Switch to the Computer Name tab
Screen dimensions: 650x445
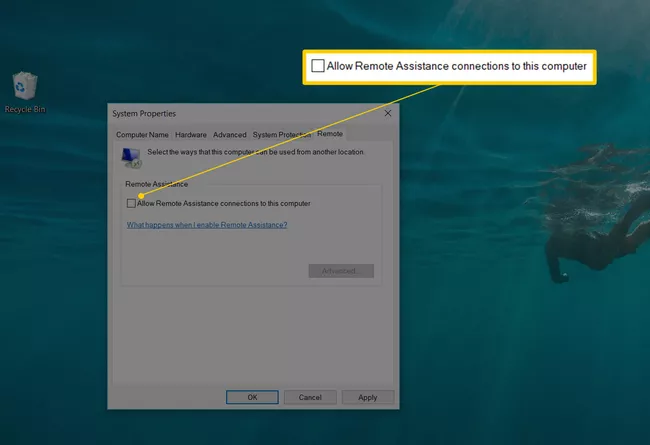[x=142, y=135]
